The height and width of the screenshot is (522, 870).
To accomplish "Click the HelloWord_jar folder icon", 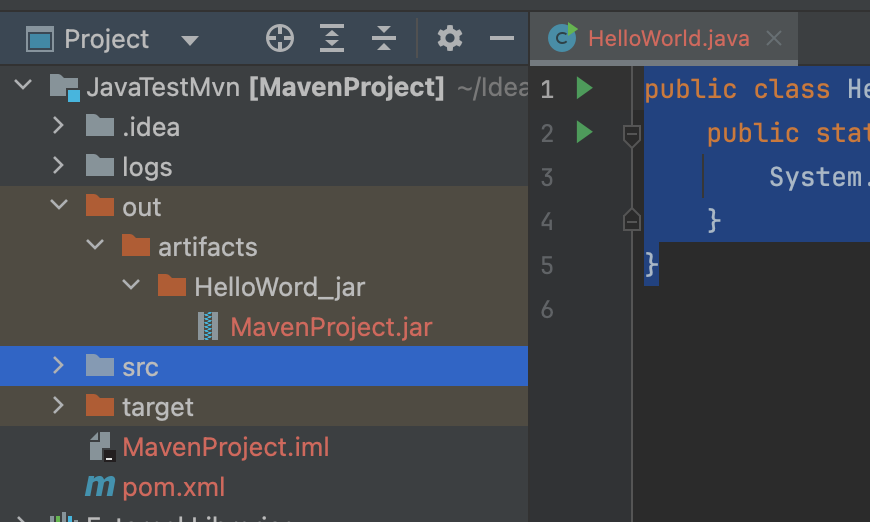I will pyautogui.click(x=172, y=285).
